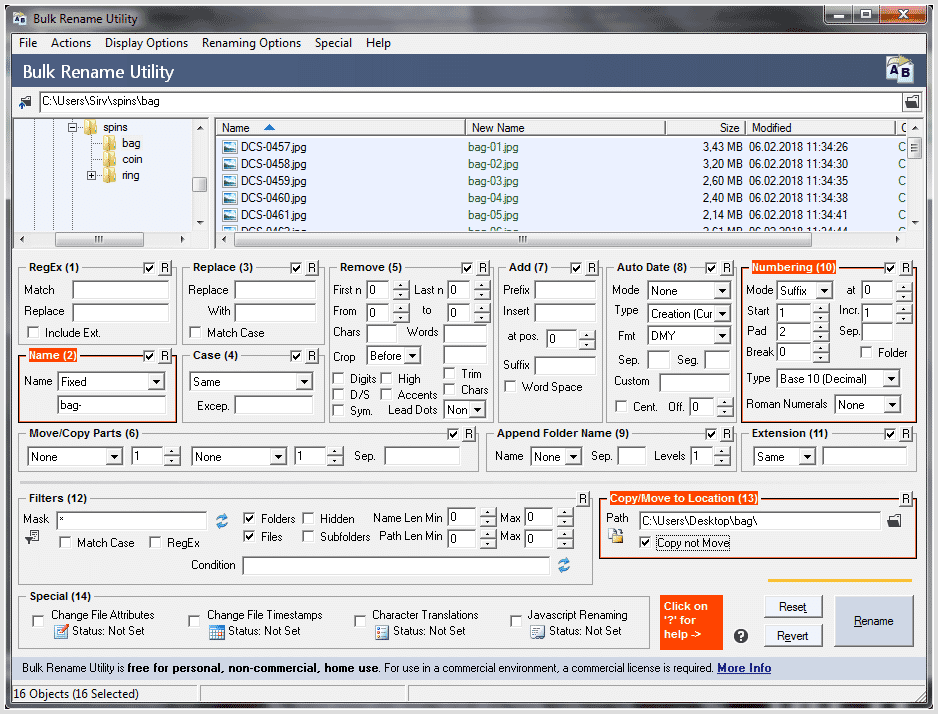Expand the ring folder tree node

(x=91, y=175)
